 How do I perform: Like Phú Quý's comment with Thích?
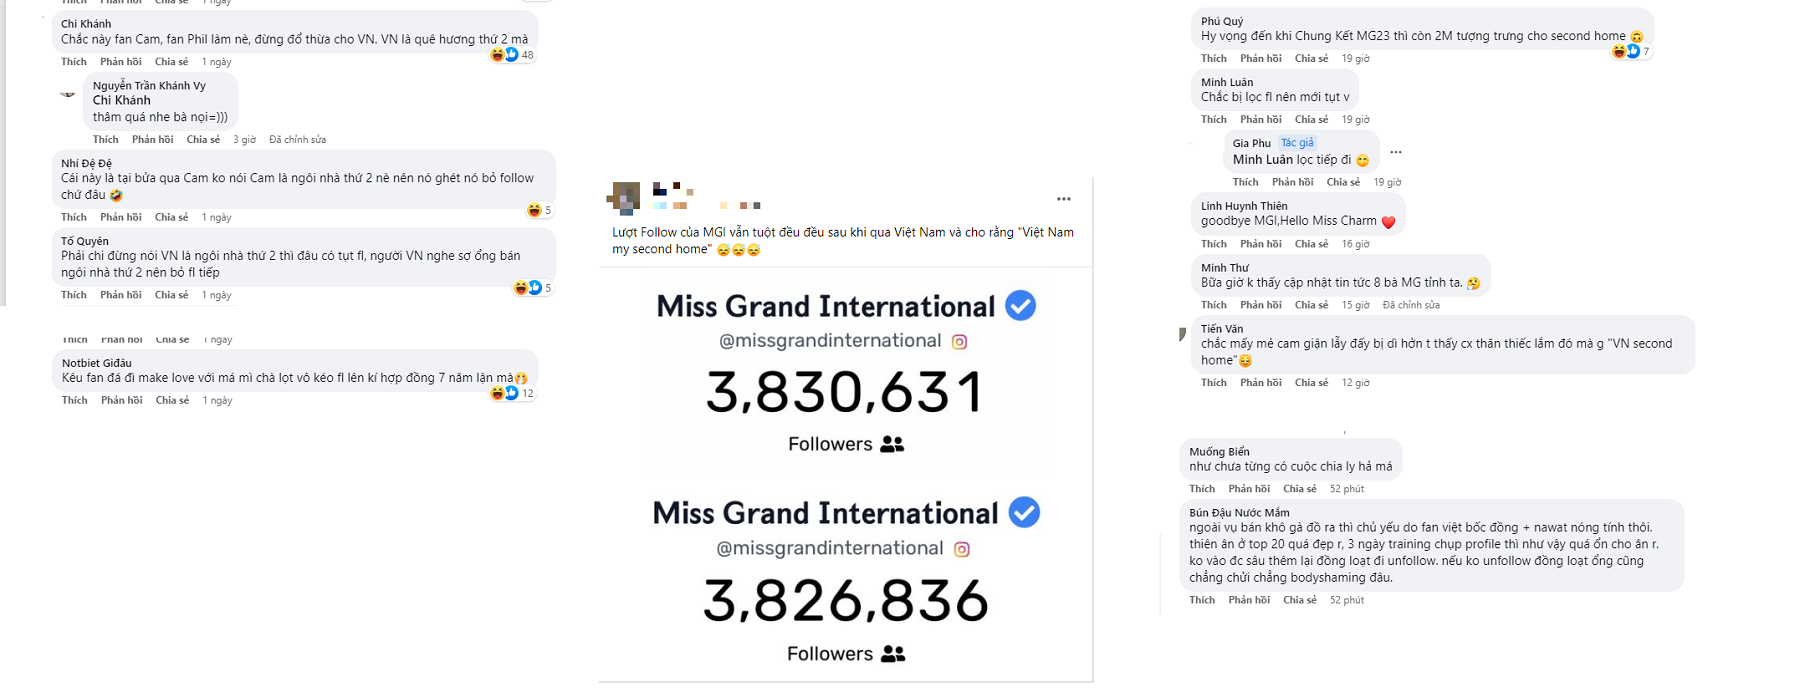point(1213,59)
